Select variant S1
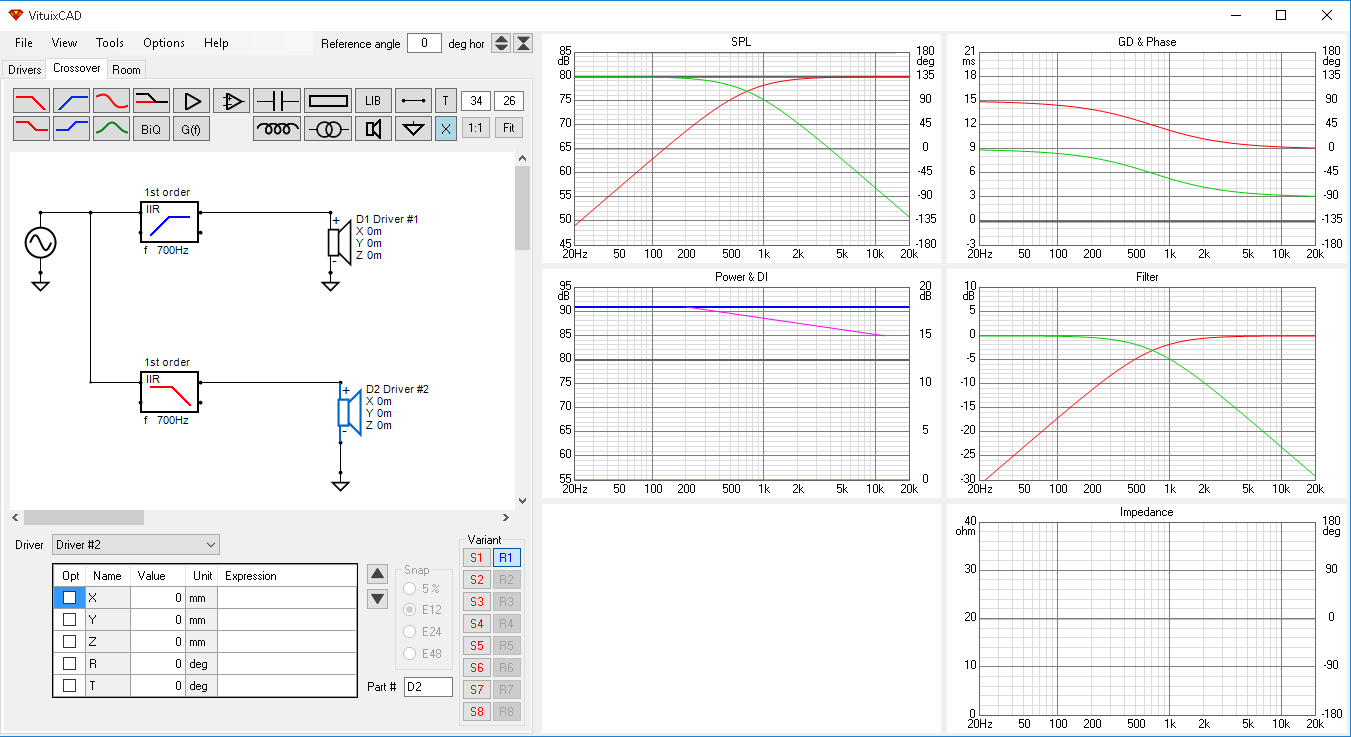Viewport: 1351px width, 737px height. pos(476,558)
